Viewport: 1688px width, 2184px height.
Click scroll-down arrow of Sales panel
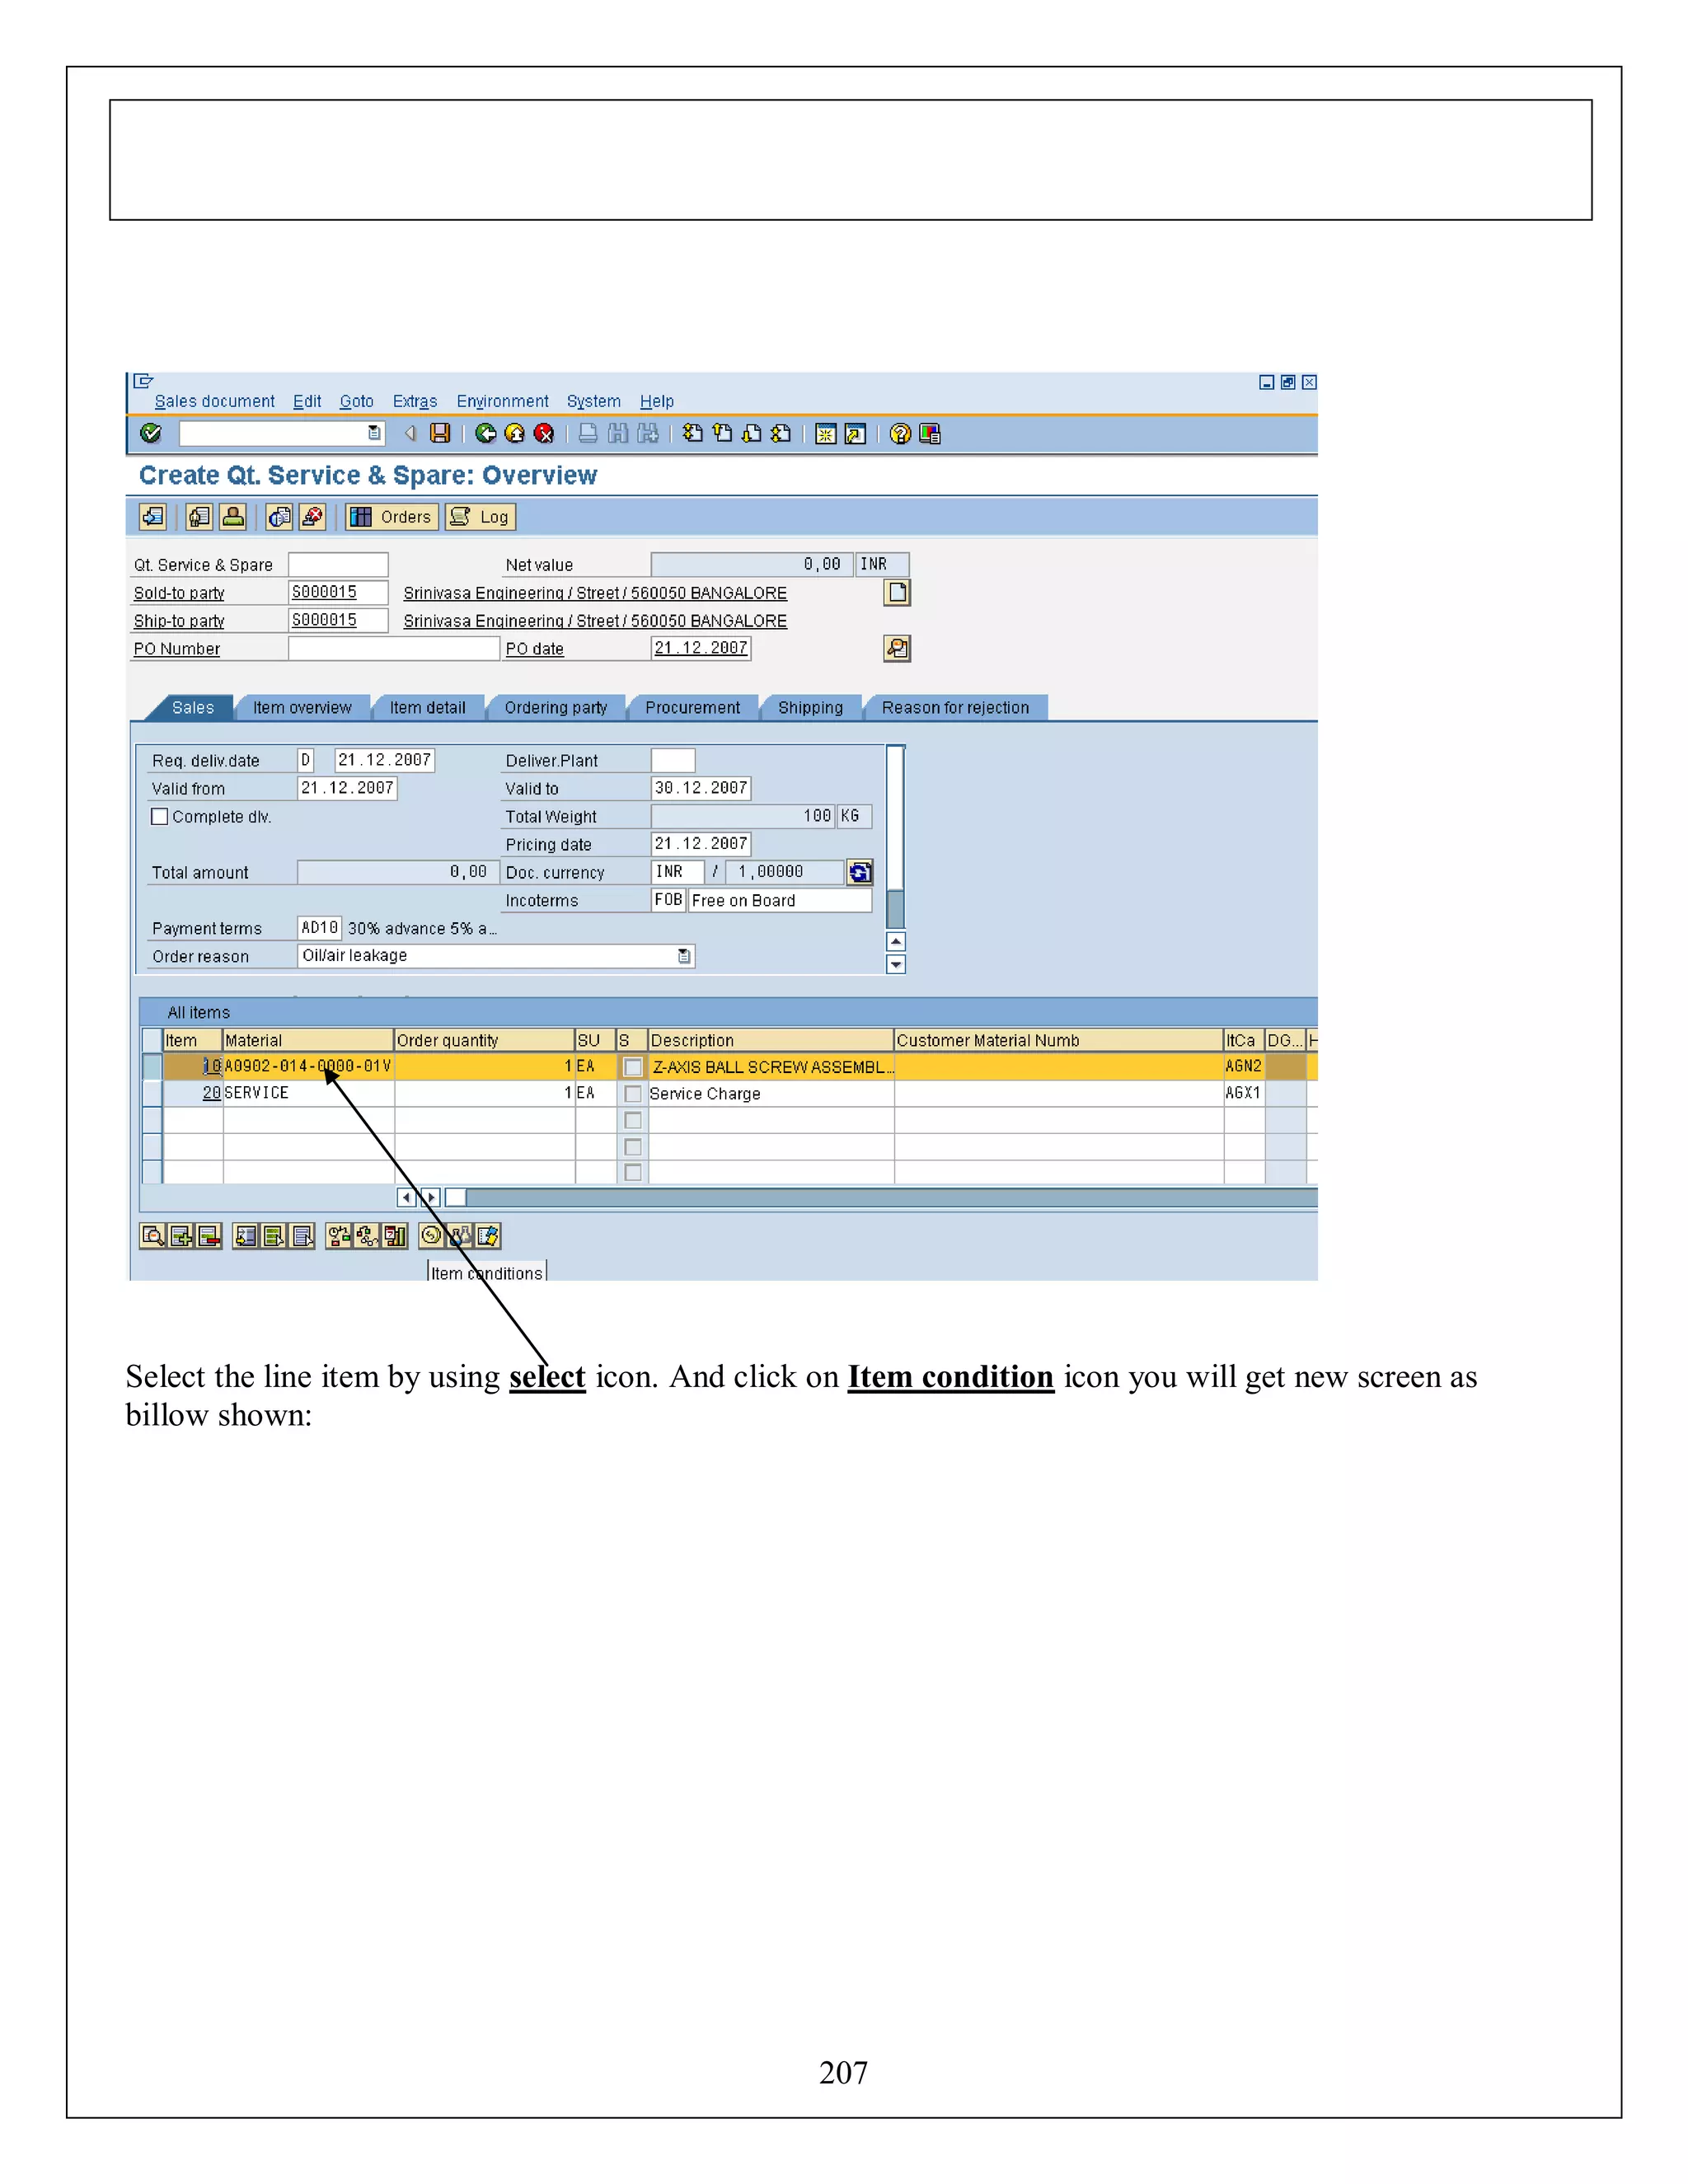click(x=896, y=965)
